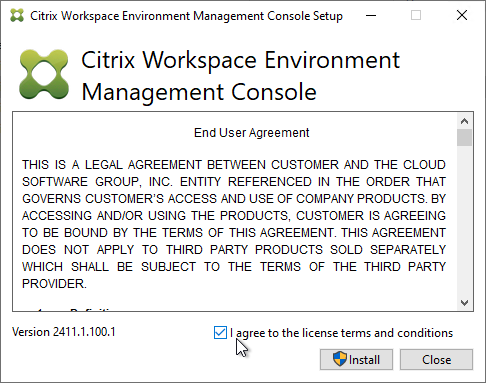
Task: Click the 'I agree to the license terms' label
Action: click(x=341, y=333)
